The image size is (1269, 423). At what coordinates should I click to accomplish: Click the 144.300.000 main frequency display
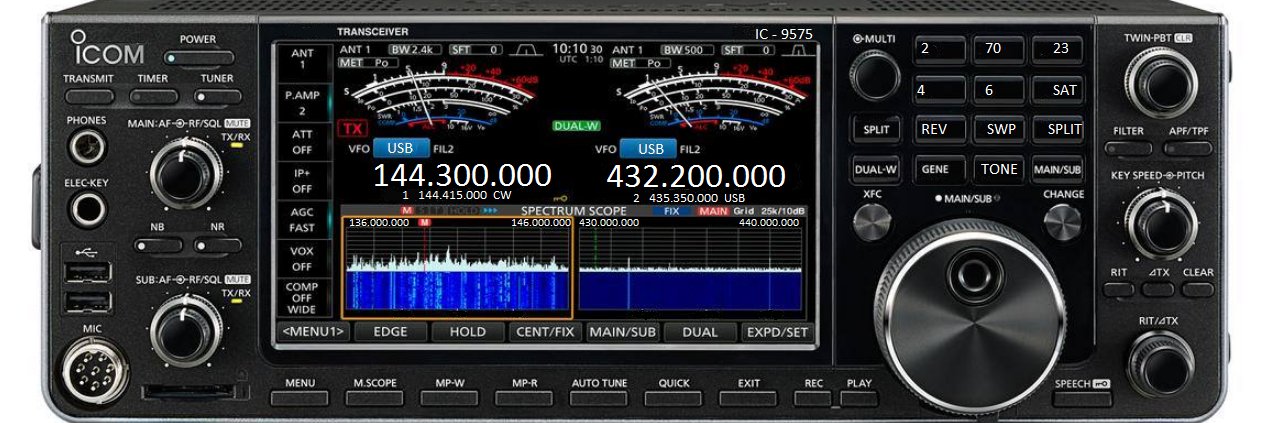point(462,176)
